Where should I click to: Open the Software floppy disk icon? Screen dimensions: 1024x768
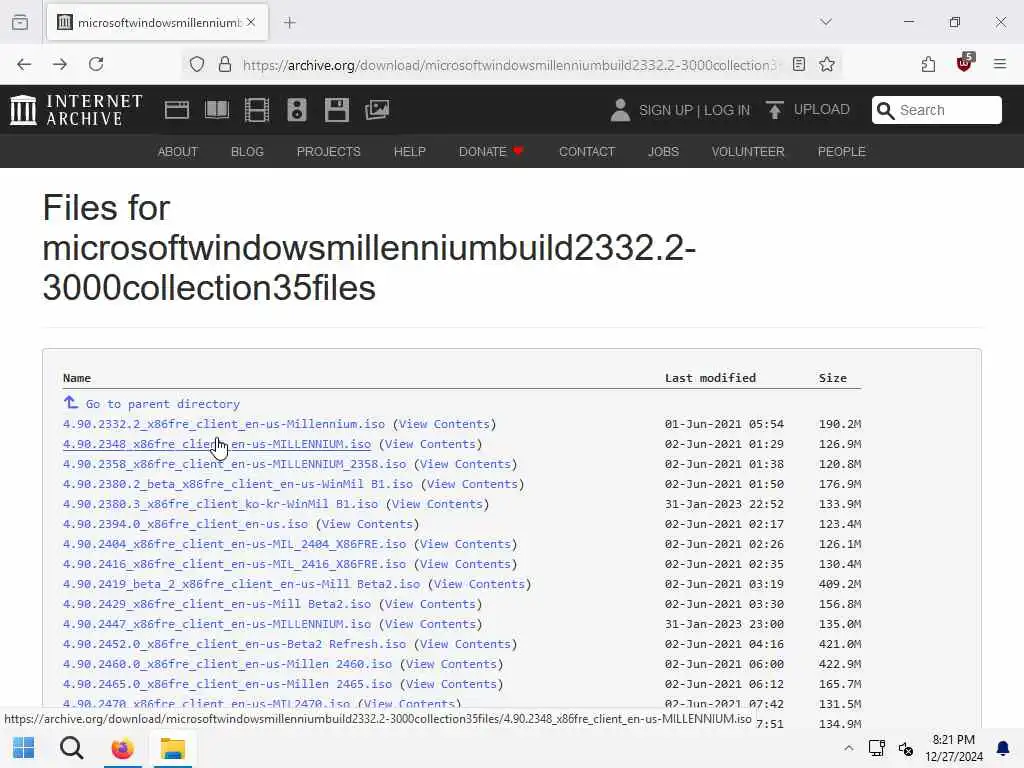[337, 110]
